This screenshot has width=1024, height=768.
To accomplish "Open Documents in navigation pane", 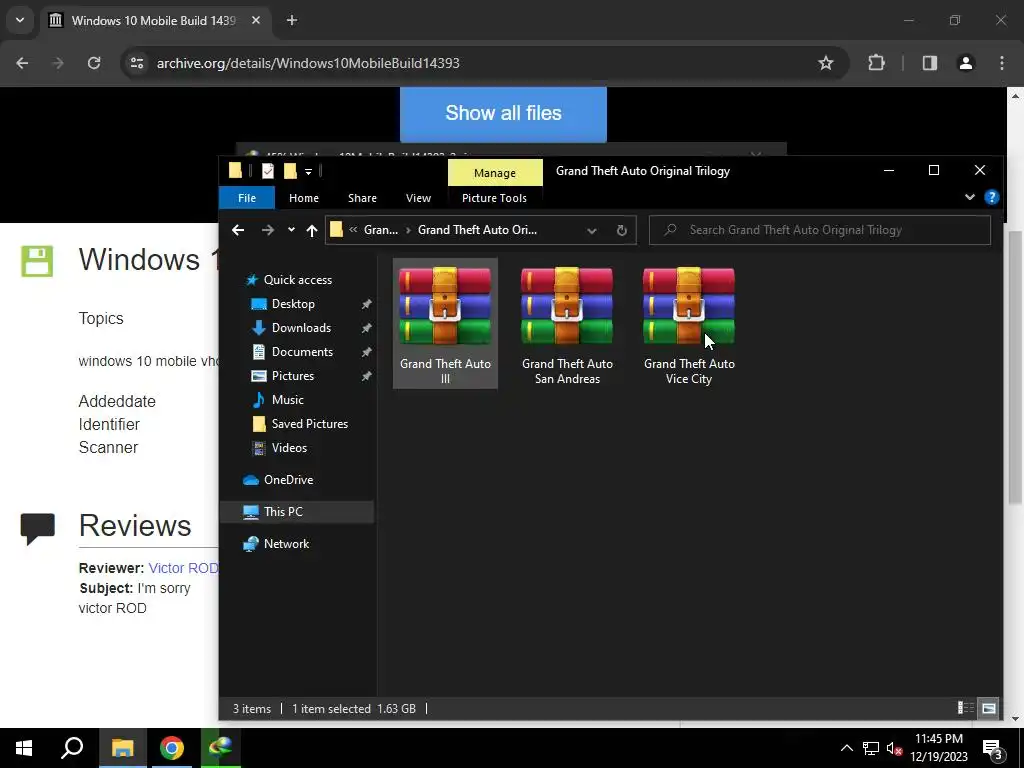I will (x=302, y=352).
